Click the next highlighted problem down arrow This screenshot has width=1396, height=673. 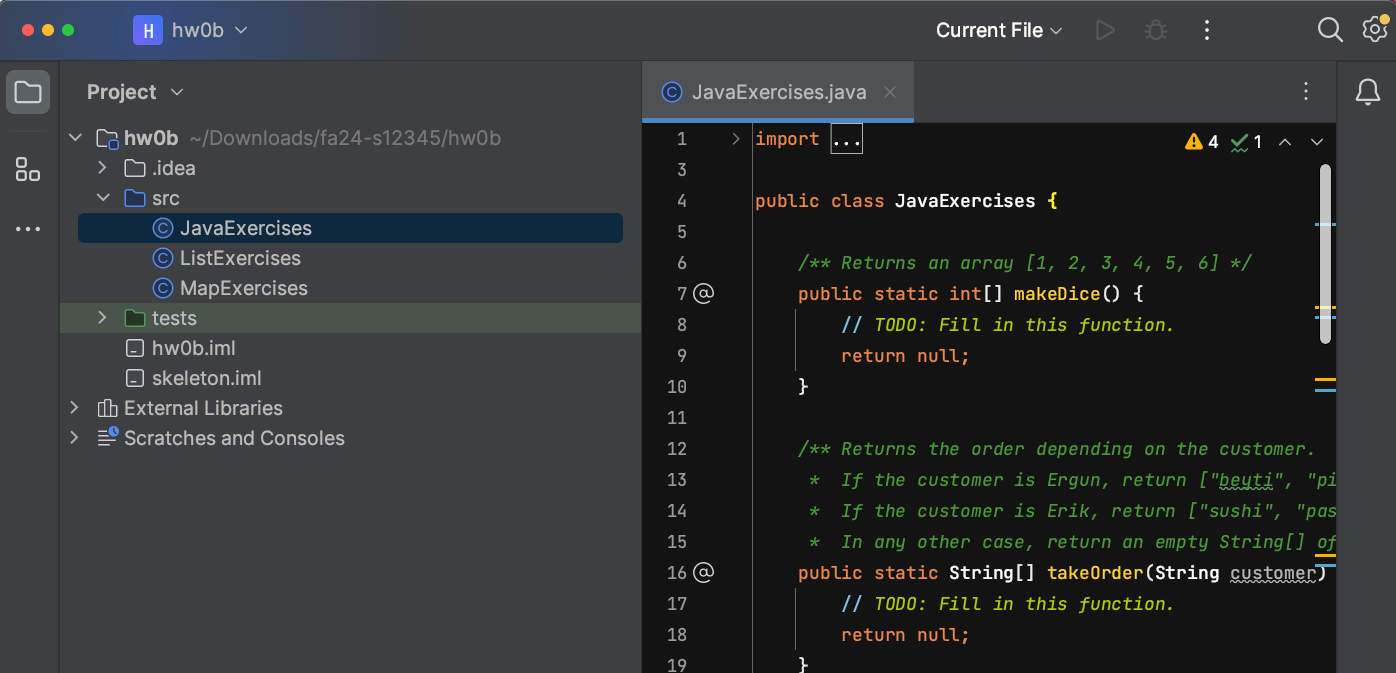[1317, 141]
